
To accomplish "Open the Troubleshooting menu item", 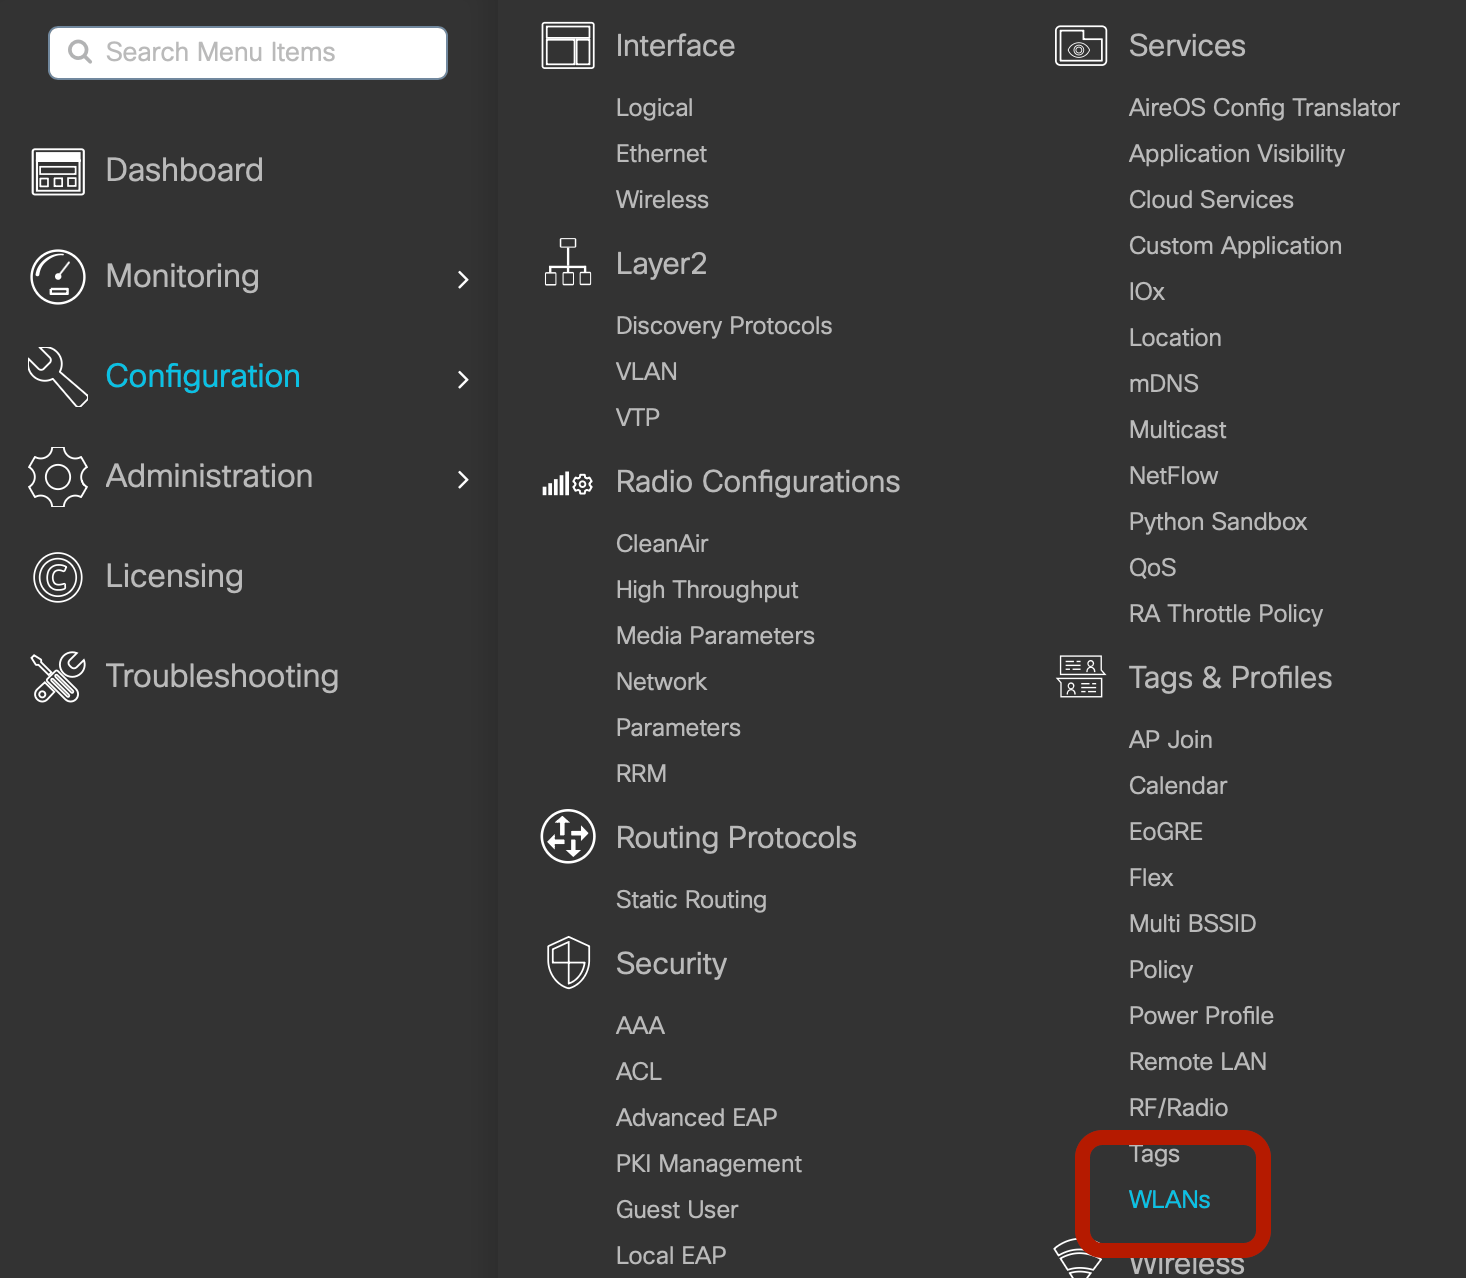I will 222,676.
